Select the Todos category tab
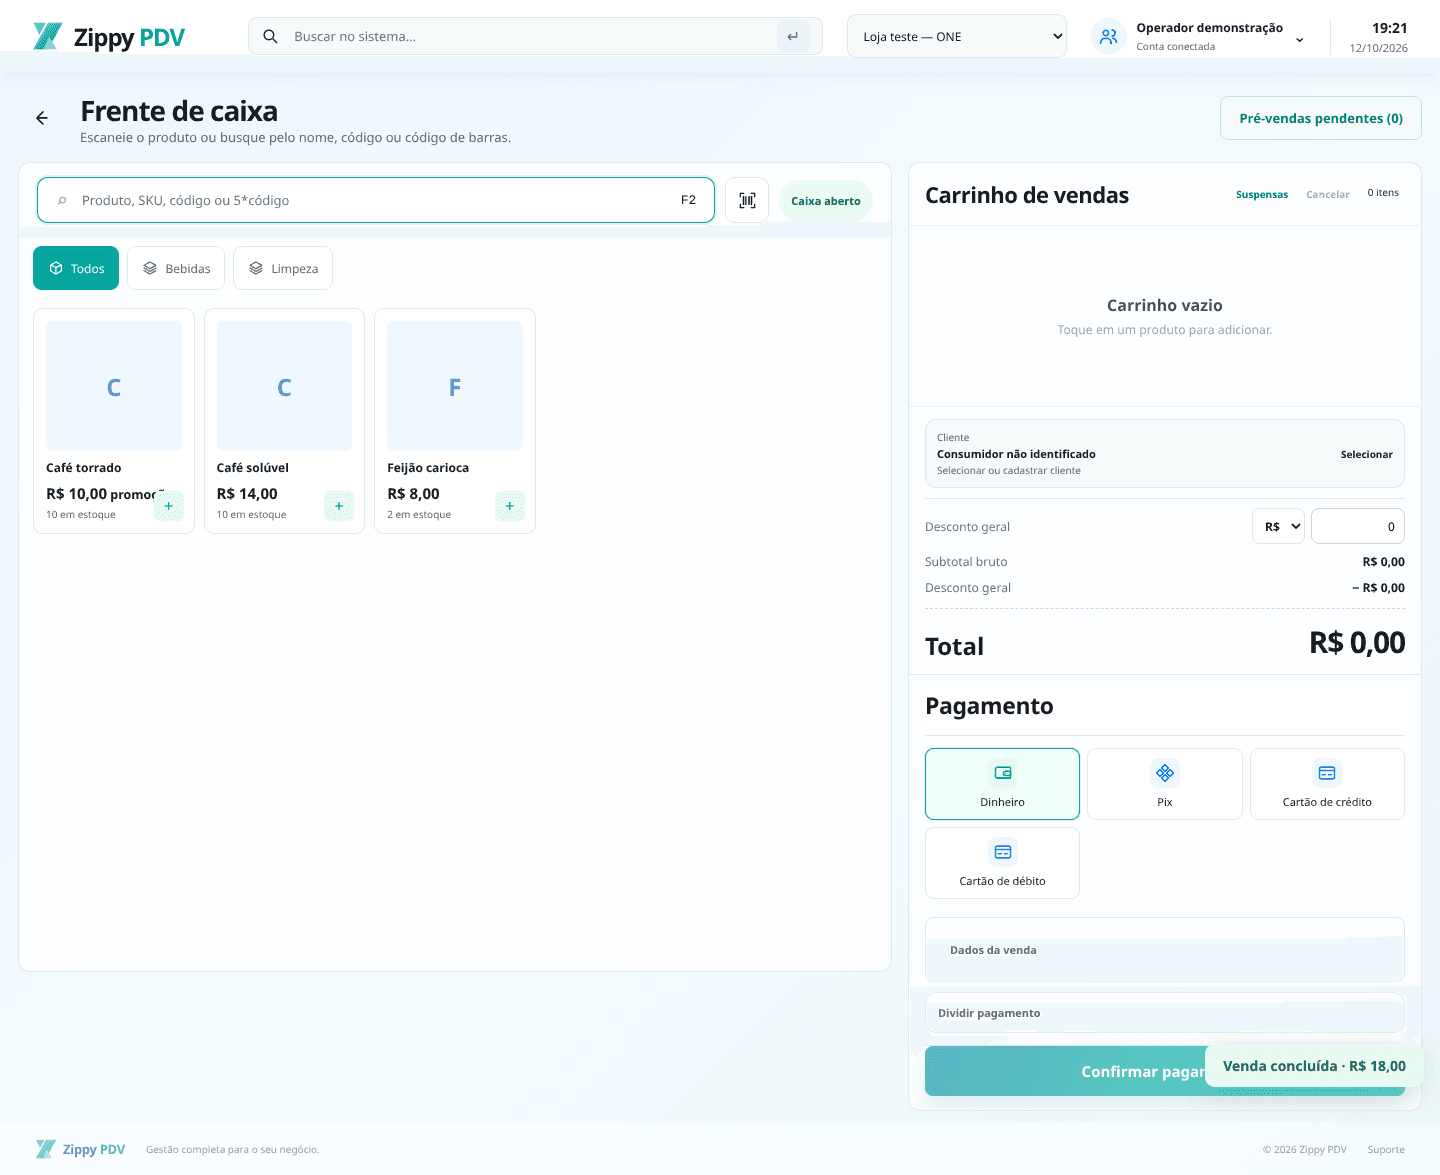 coord(76,268)
